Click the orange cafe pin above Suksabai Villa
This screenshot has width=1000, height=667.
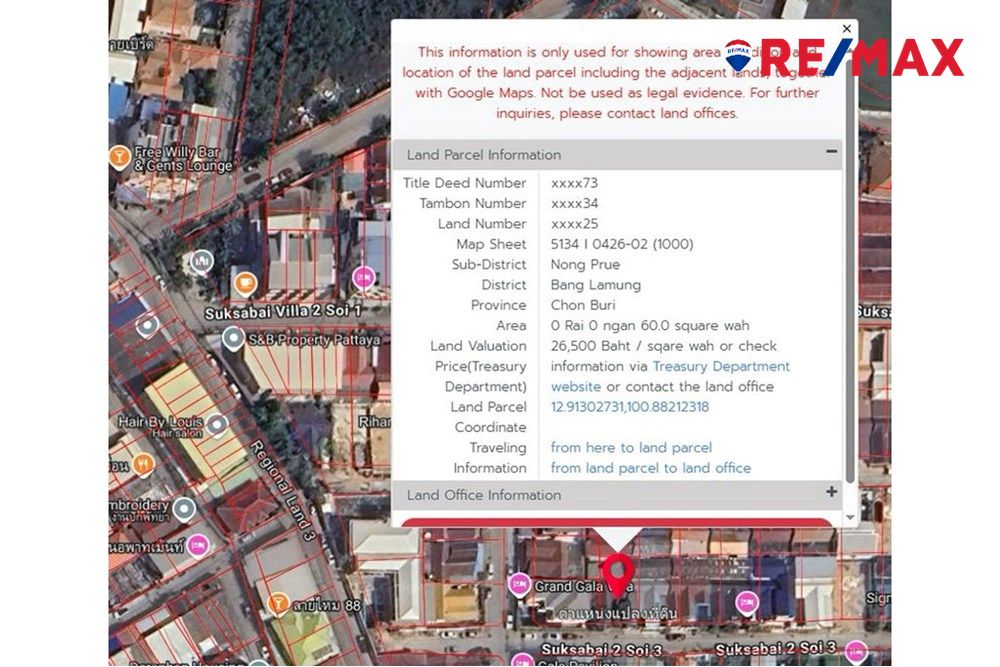(x=245, y=283)
